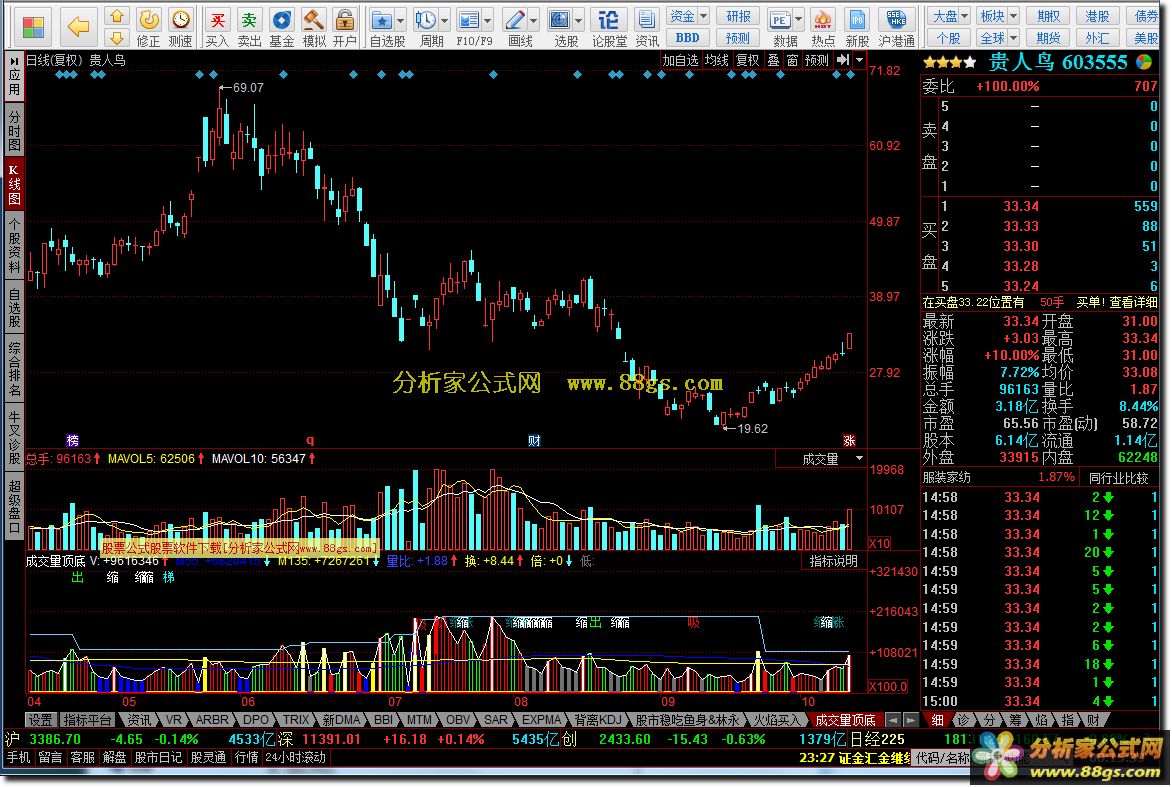Expand the 画线 dropdown arrow
This screenshot has height=787, width=1172.
click(x=533, y=20)
